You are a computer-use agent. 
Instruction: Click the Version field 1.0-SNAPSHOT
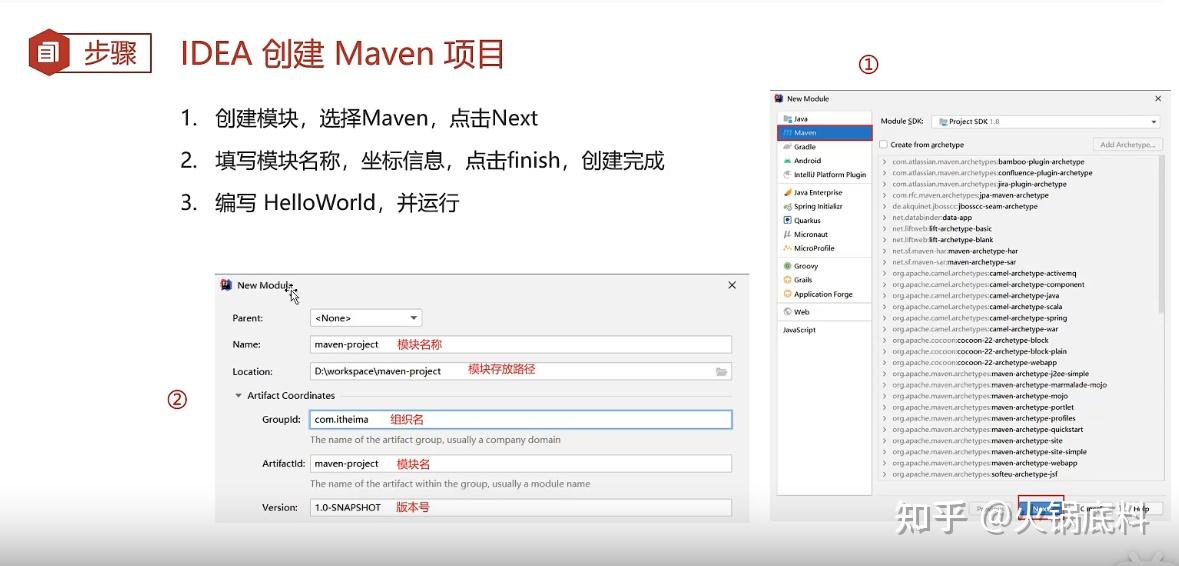click(x=520, y=507)
